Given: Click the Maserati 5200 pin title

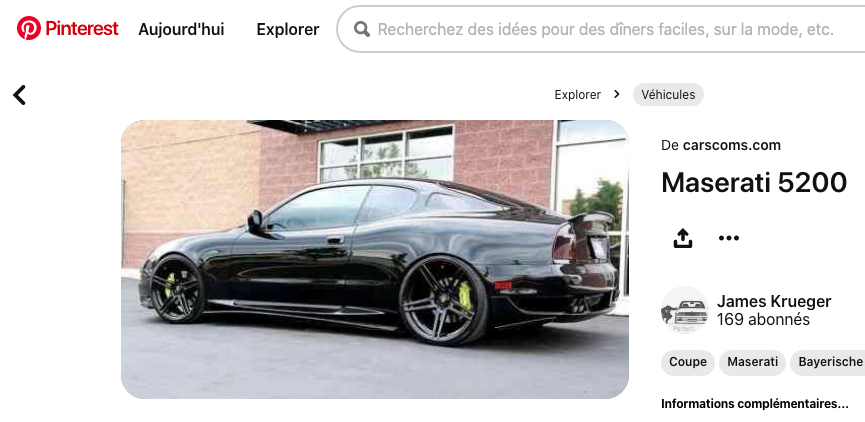Looking at the screenshot, I should coord(754,183).
